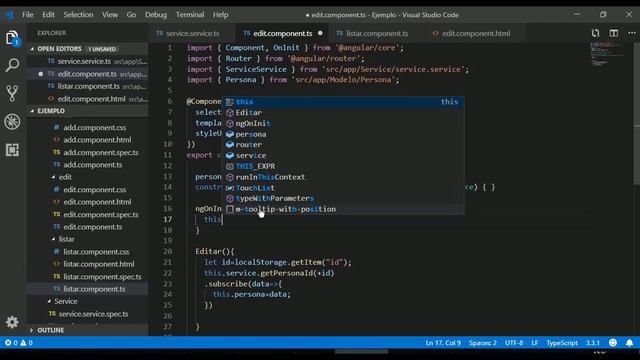Click TypeScript version '3.3.1'
Viewport: 640px width, 360px height.
point(593,342)
